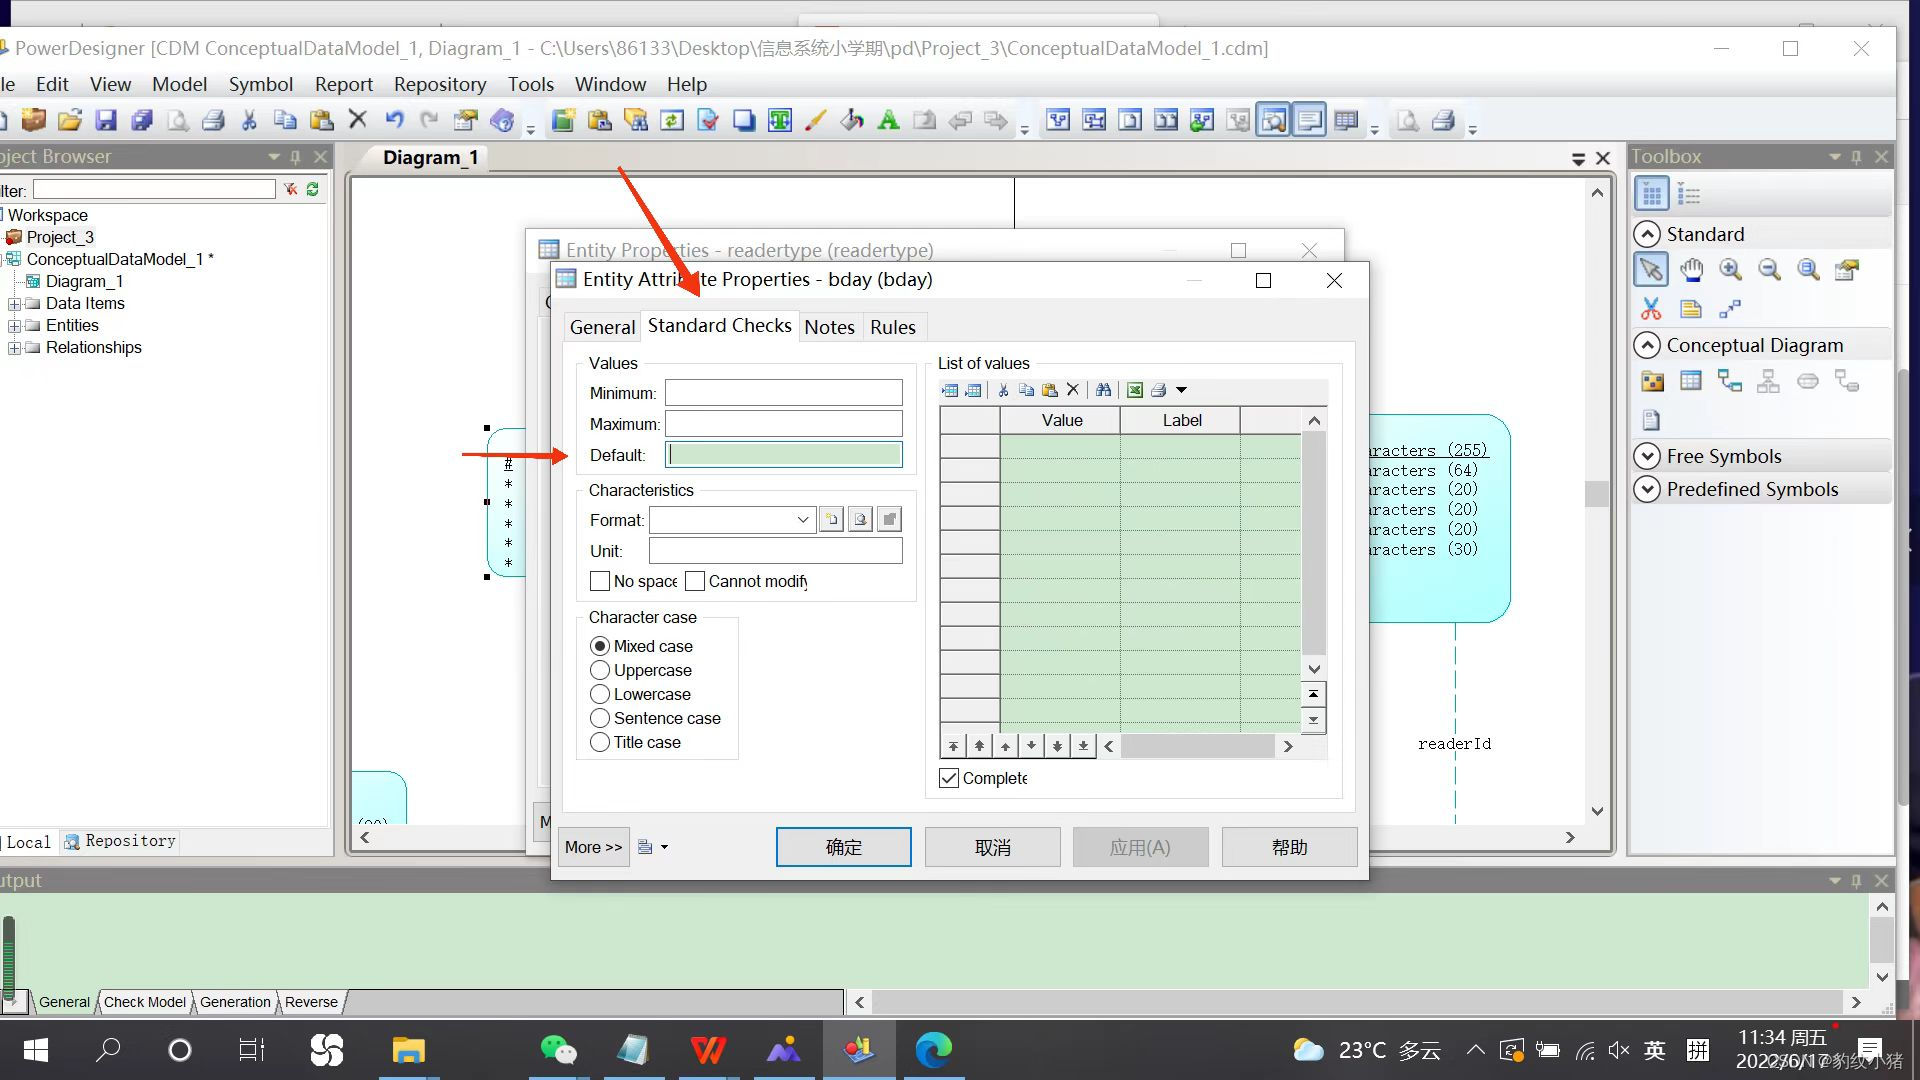Switch to the Notes tab
This screenshot has height=1080, width=1920.
click(829, 327)
